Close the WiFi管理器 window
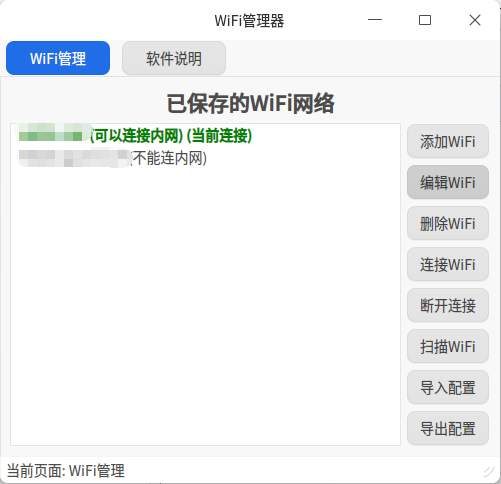This screenshot has height=484, width=501. (x=475, y=20)
